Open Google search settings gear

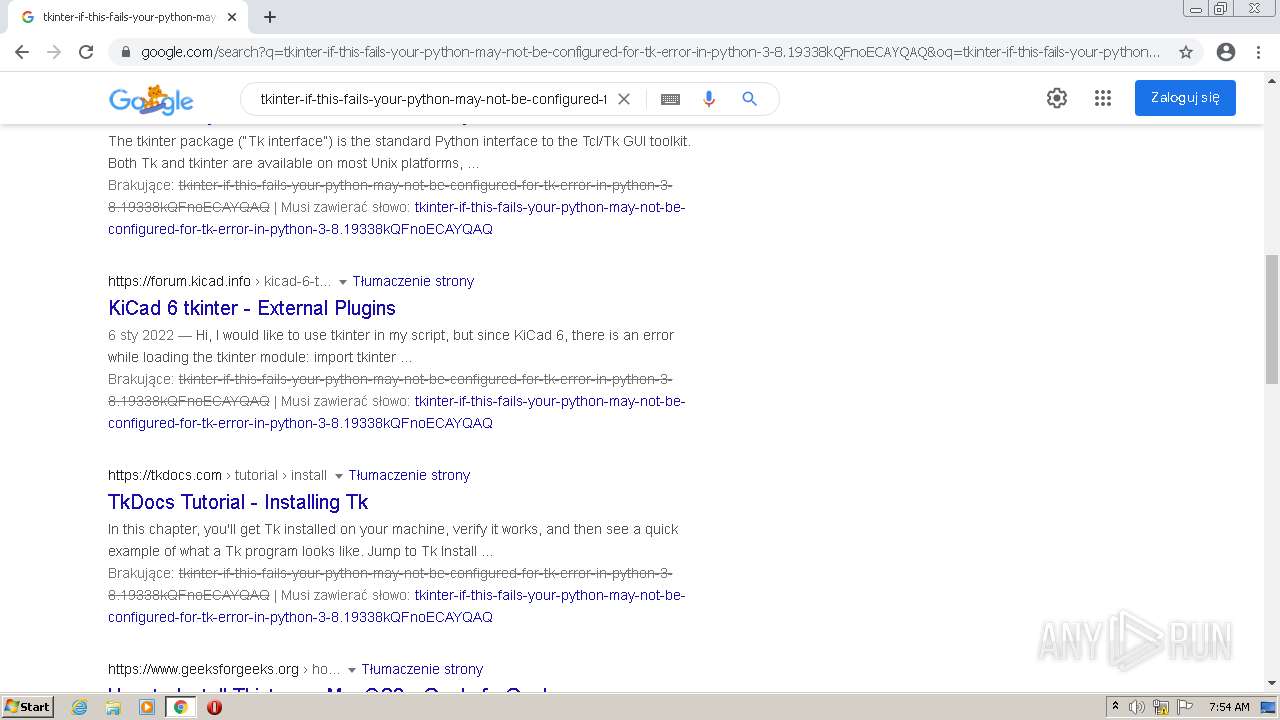point(1057,98)
